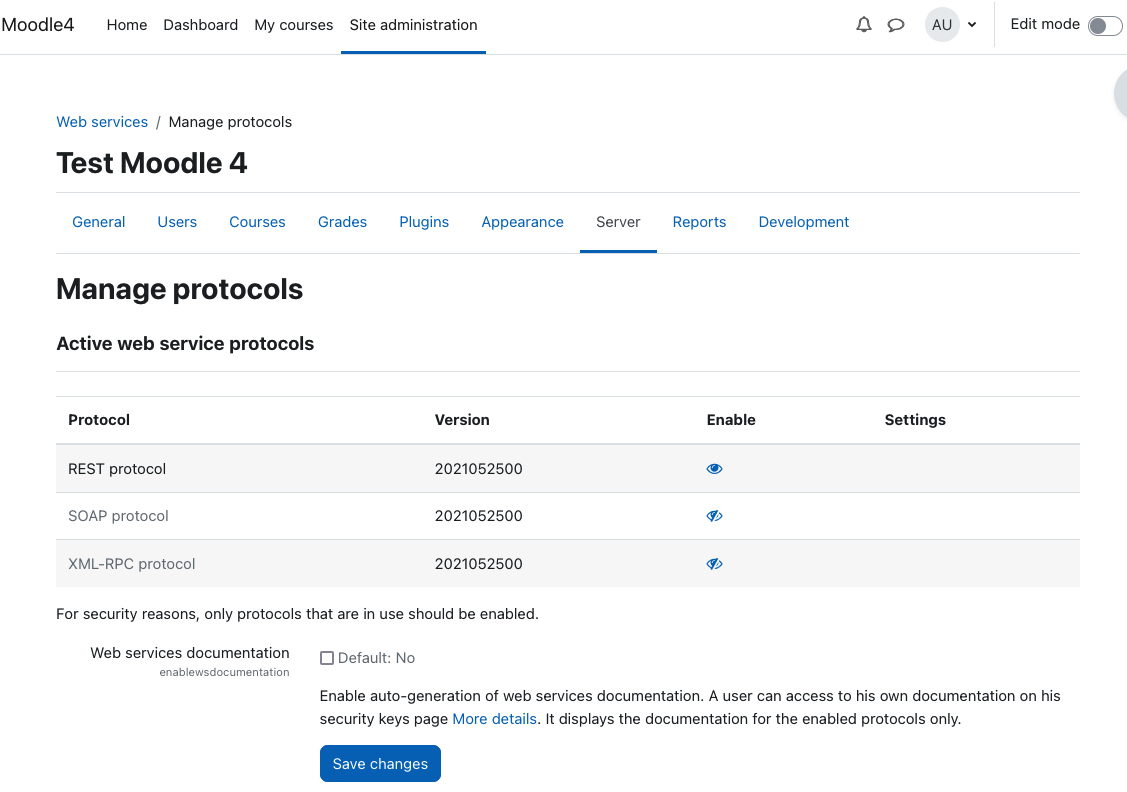Select the Site administration menu item
Screen dimensions: 1127x792
[x=413, y=25]
